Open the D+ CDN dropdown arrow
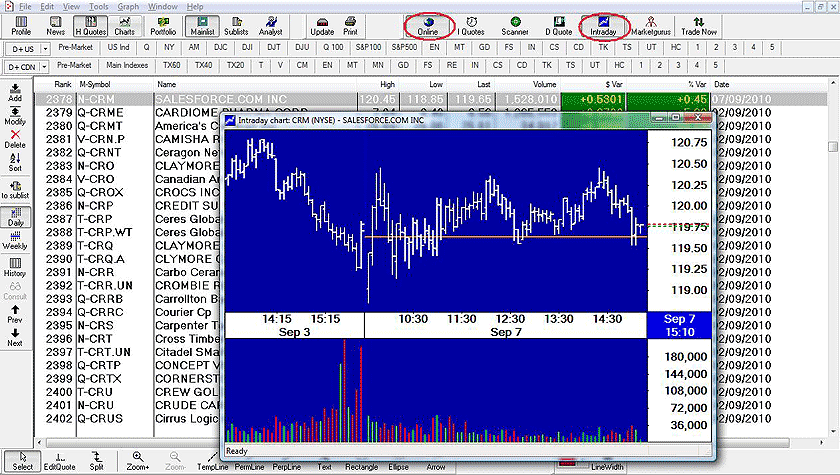Viewport: 840px width, 475px height. 44,67
